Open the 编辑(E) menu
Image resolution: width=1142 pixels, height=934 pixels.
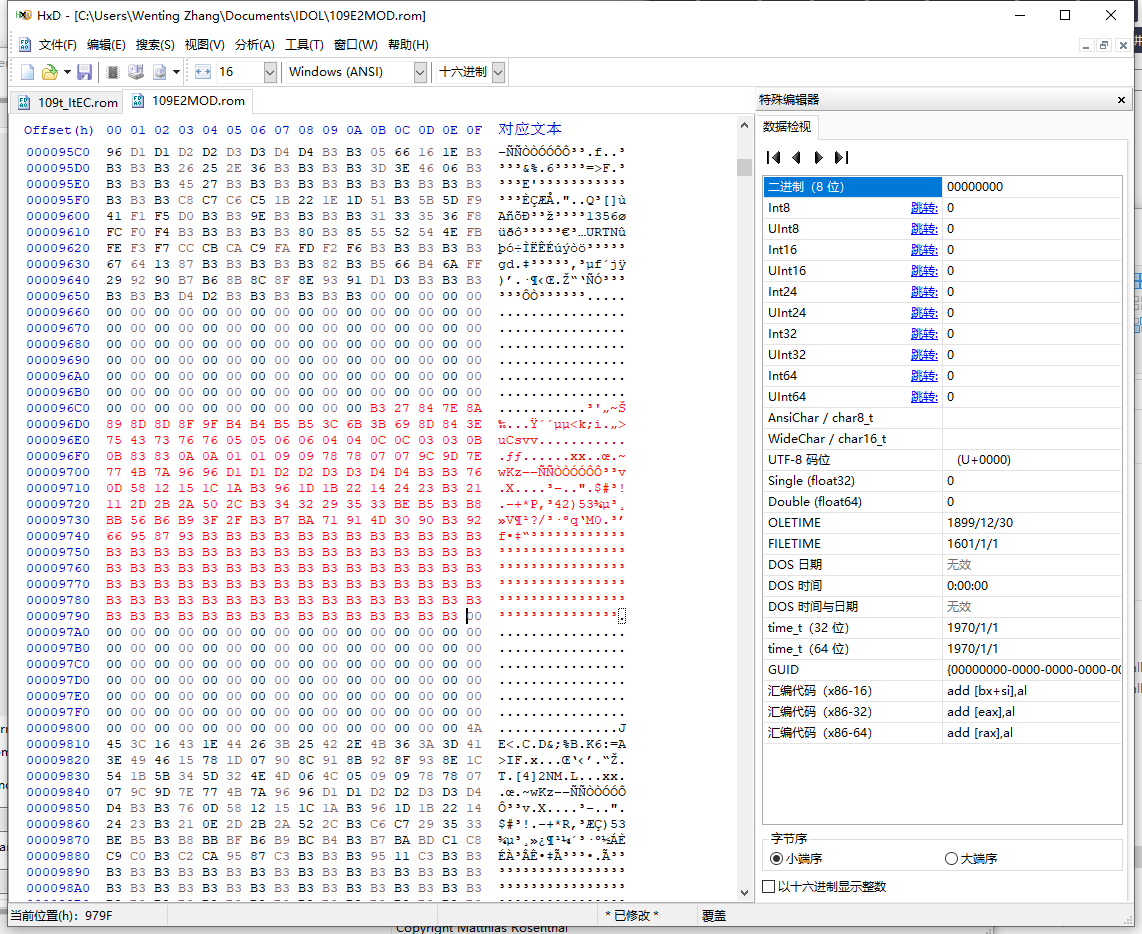[106, 44]
